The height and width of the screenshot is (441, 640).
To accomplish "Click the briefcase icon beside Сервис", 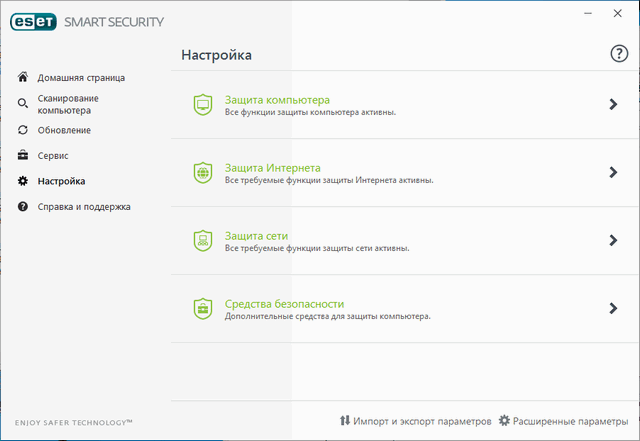I will pos(23,156).
